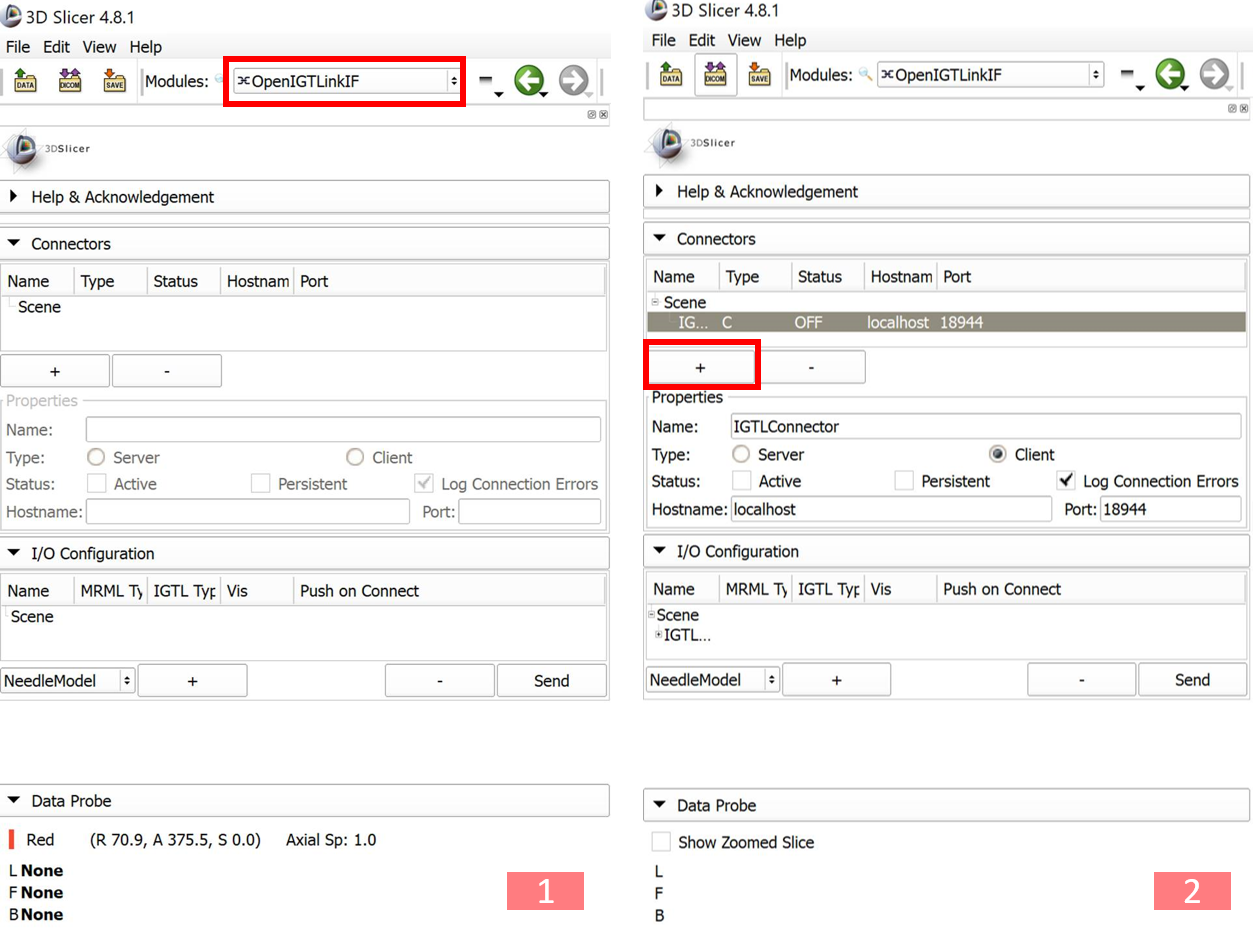Click + beside NeedleModel in left window

coord(193,681)
